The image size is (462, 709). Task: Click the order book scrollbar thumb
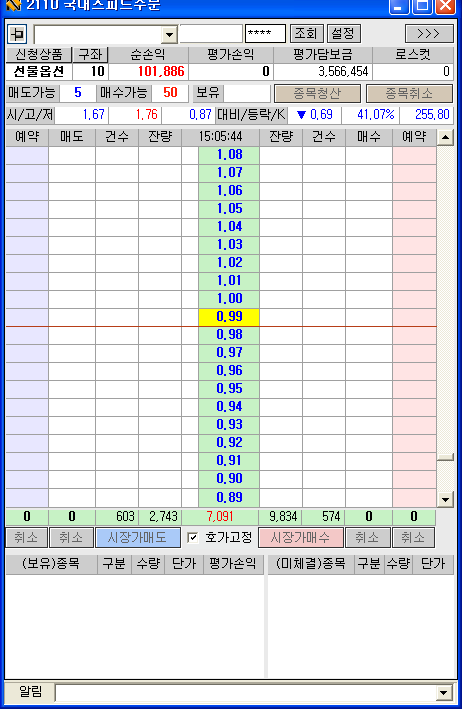[445, 457]
